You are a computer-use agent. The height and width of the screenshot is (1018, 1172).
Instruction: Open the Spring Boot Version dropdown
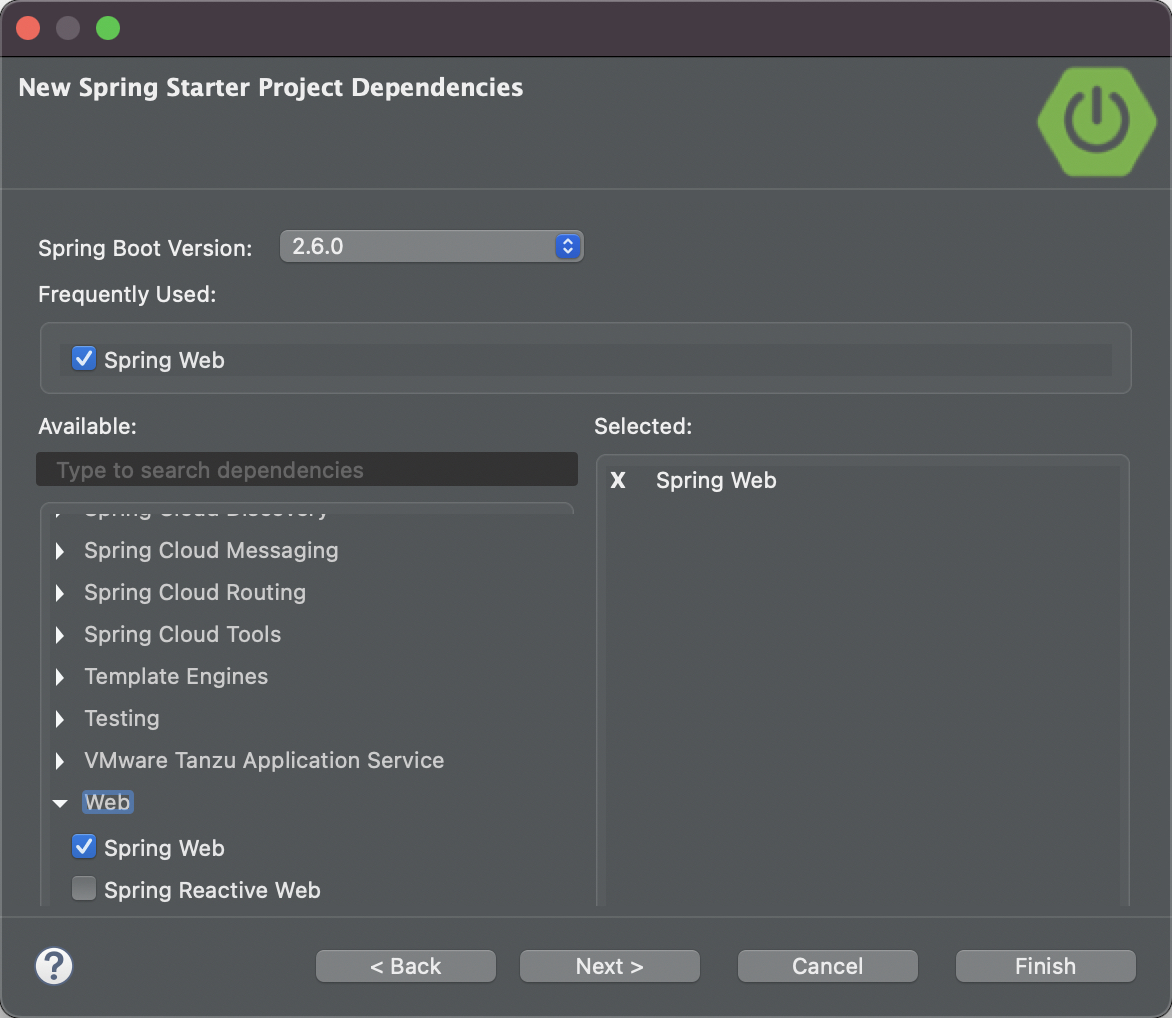click(431, 247)
